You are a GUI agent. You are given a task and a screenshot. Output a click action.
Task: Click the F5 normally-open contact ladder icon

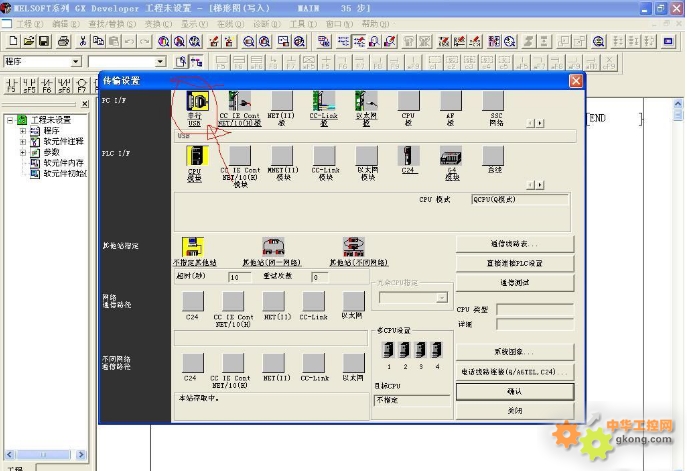(11, 85)
